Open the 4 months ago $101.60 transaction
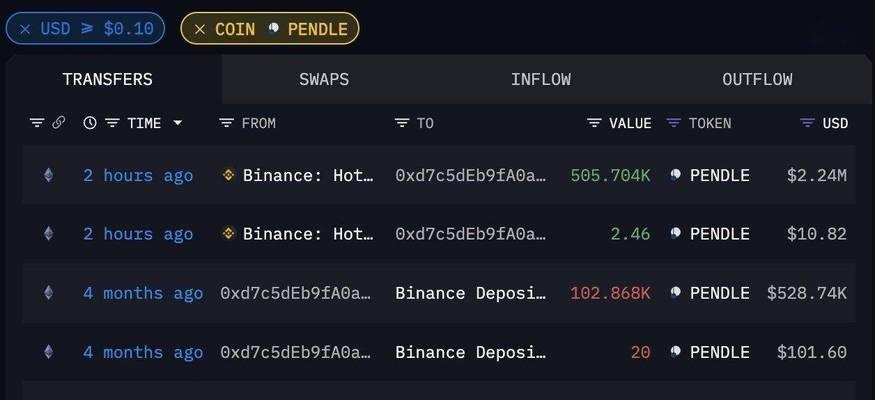 (x=143, y=352)
